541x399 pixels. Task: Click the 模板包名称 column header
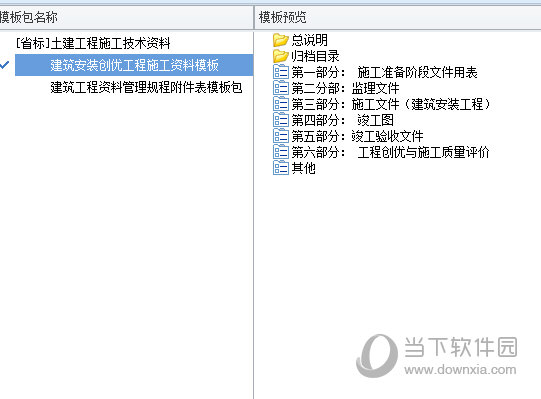click(x=126, y=17)
